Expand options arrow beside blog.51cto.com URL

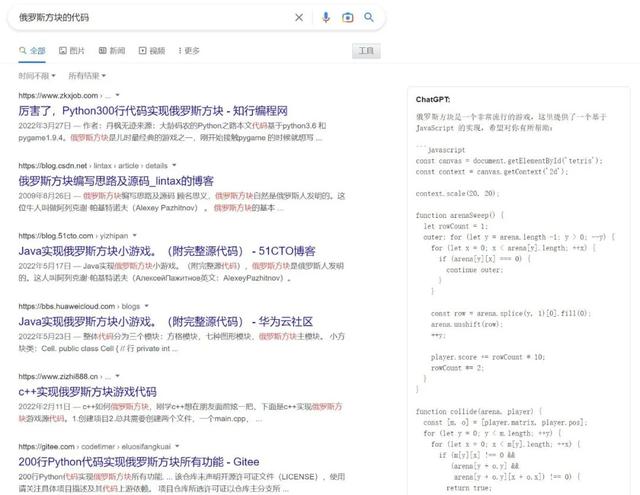(135, 235)
